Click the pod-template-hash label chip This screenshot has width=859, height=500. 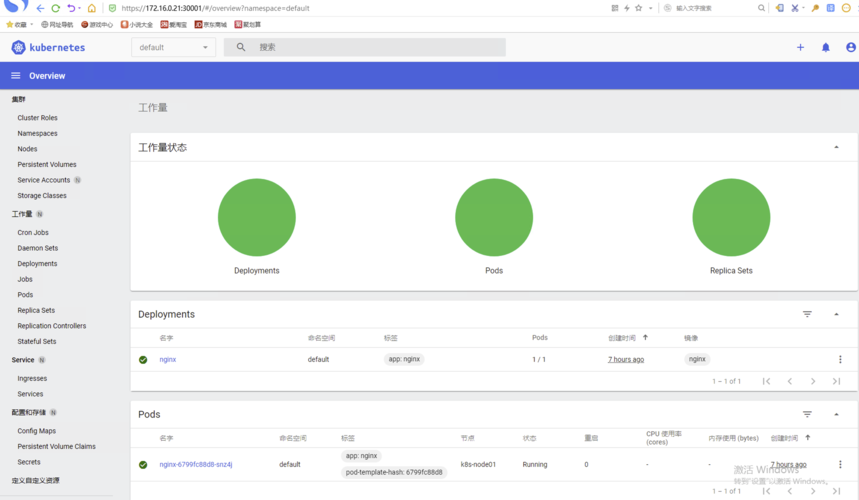[394, 472]
